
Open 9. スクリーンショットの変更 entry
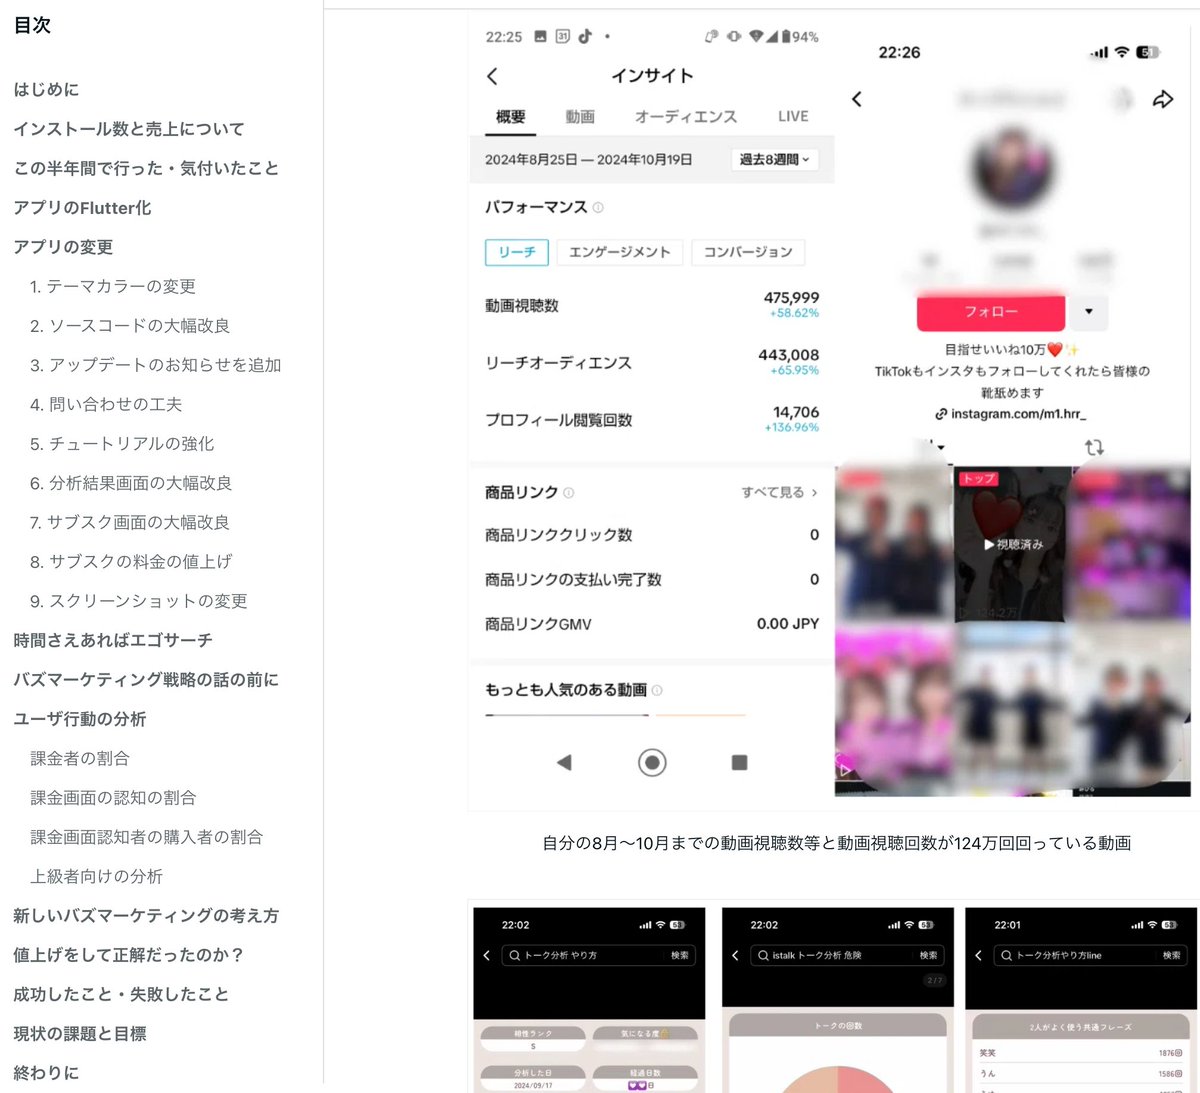(x=139, y=601)
